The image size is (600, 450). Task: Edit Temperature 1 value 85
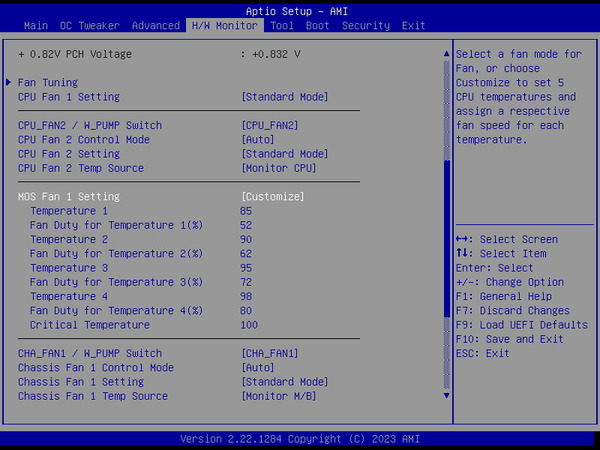click(246, 211)
